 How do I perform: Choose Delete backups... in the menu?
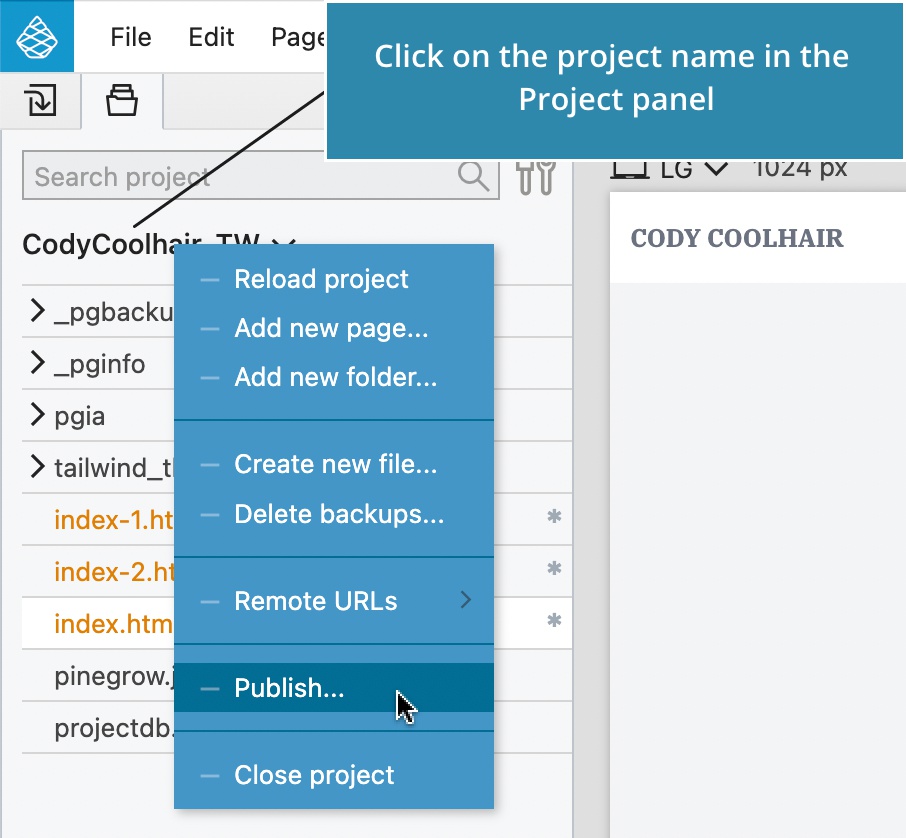coord(334,514)
